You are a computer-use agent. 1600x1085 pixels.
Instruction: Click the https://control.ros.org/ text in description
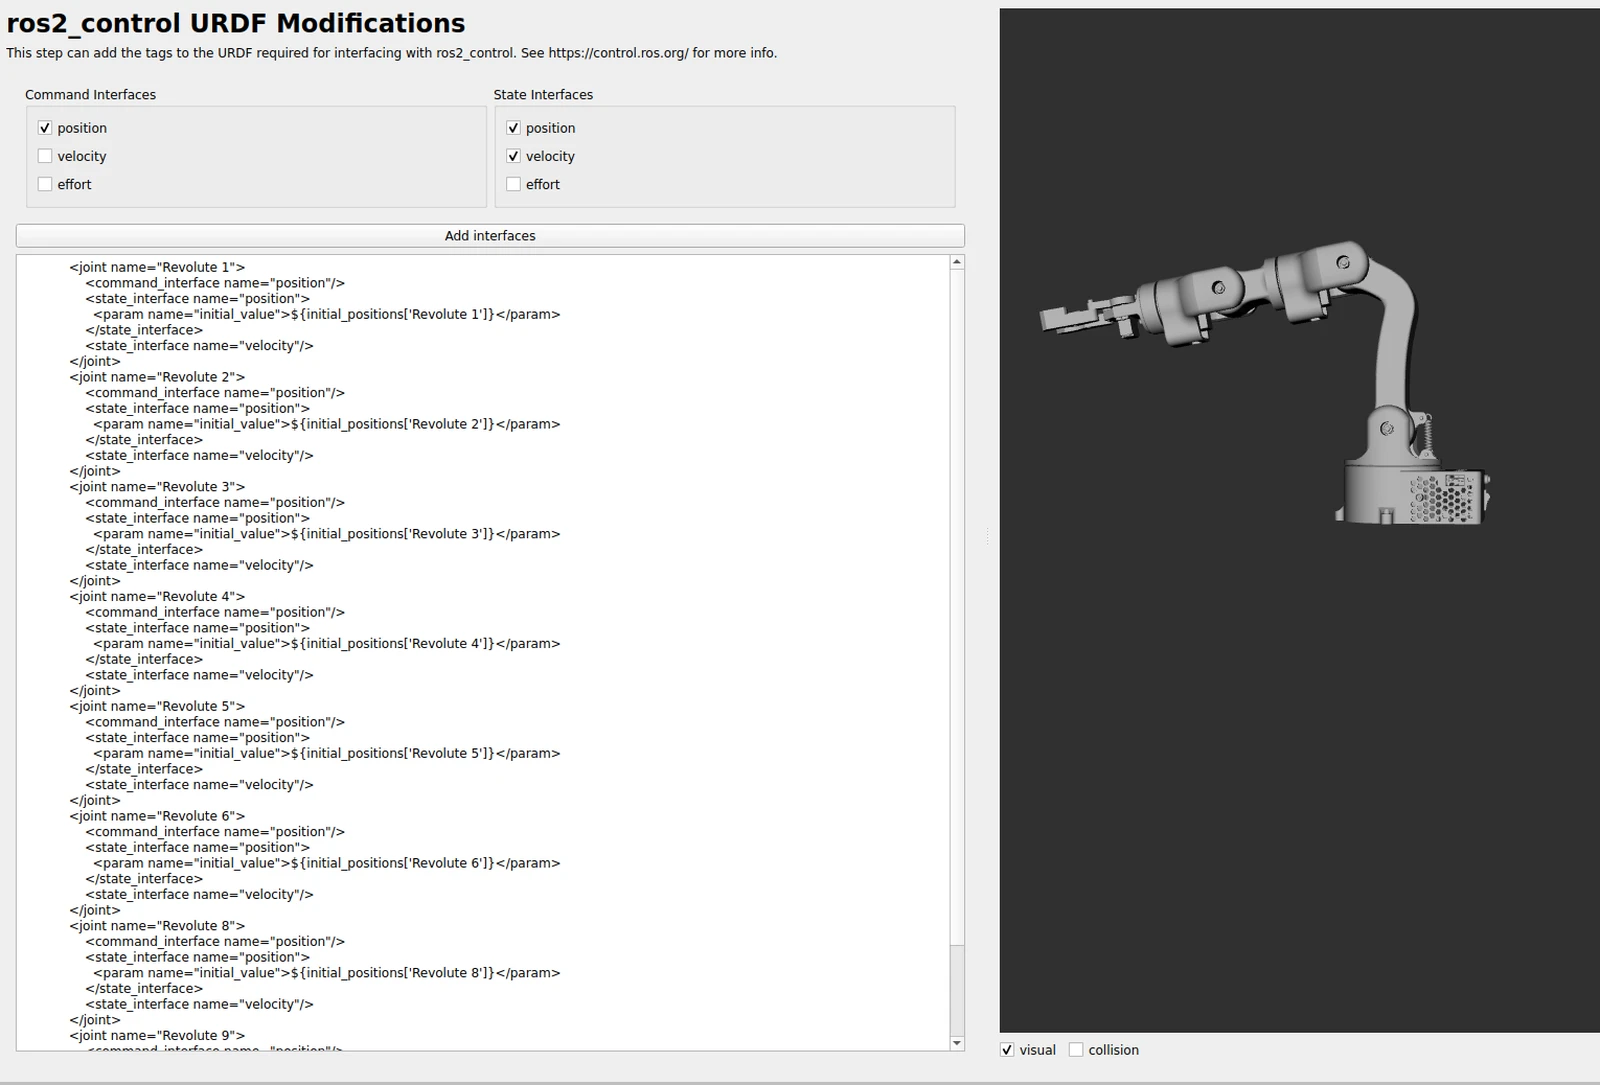pyautogui.click(x=618, y=53)
